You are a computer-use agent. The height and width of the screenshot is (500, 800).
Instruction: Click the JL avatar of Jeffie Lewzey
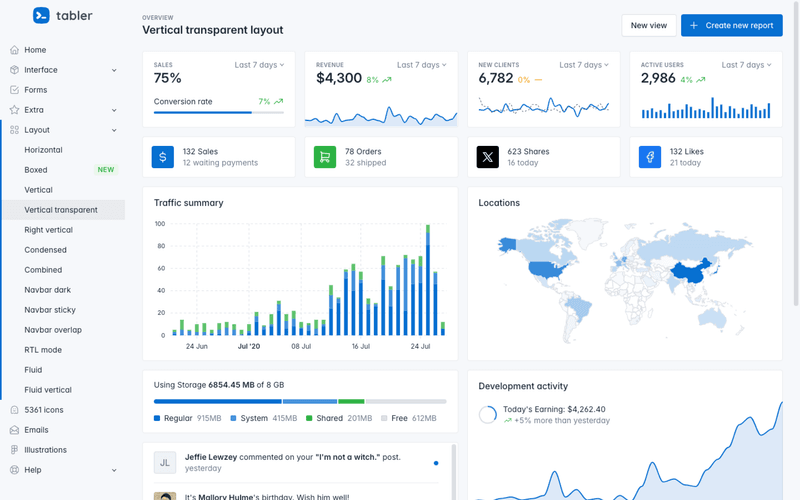point(165,463)
